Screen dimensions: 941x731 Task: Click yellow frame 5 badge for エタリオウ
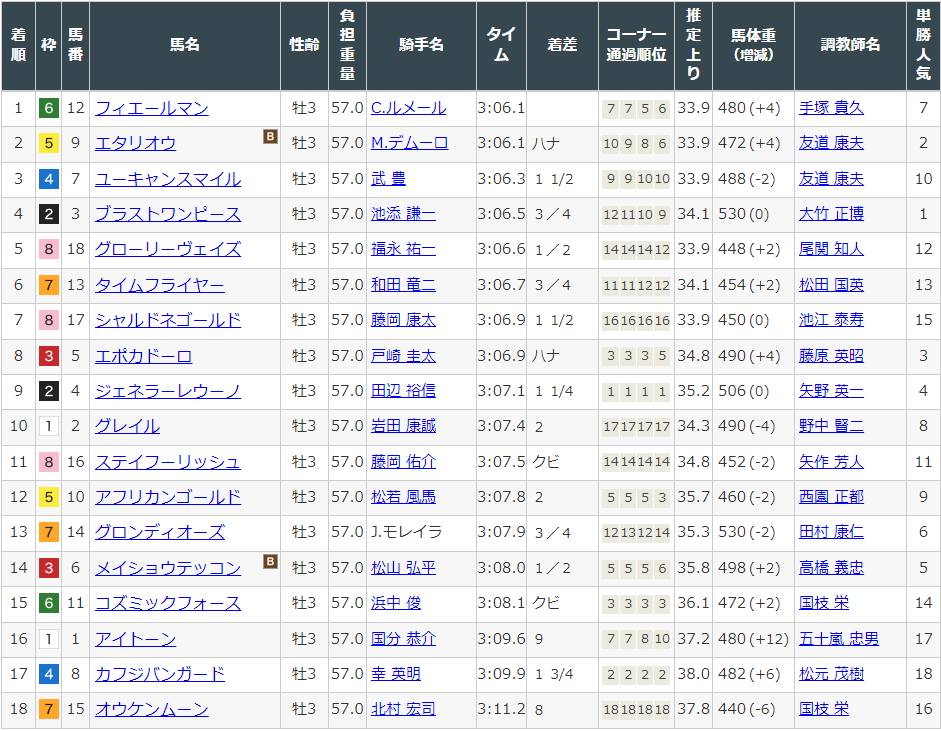(x=49, y=143)
